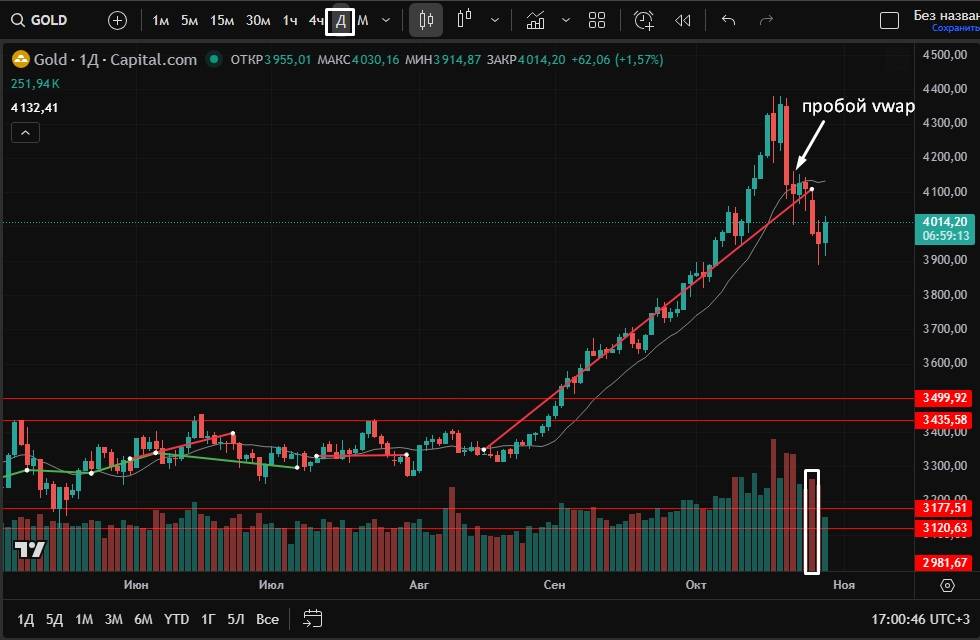Viewport: 980px width, 640px height.
Task: Select the 15m timeframe
Action: pyautogui.click(x=222, y=20)
